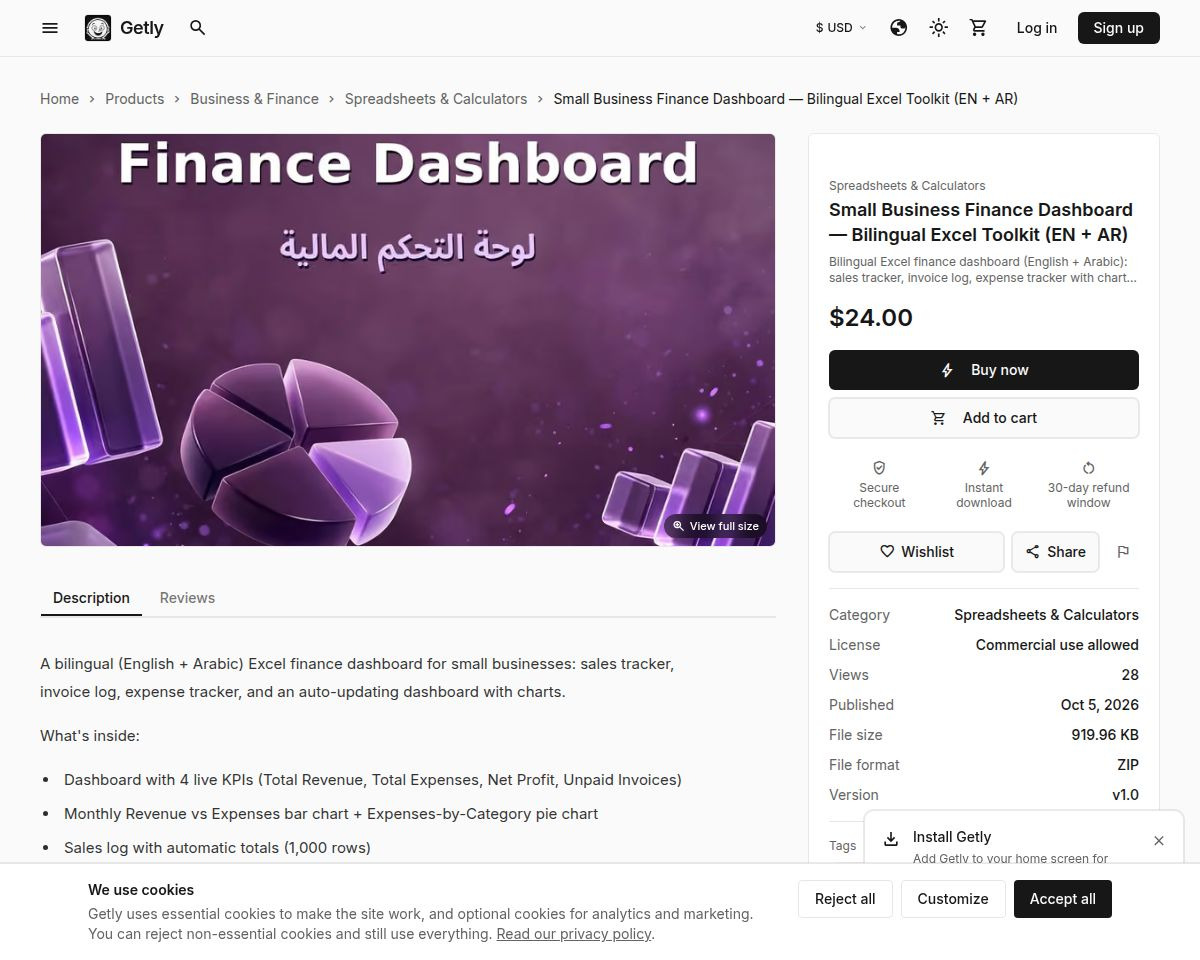Click version value v1.0

click(1126, 795)
